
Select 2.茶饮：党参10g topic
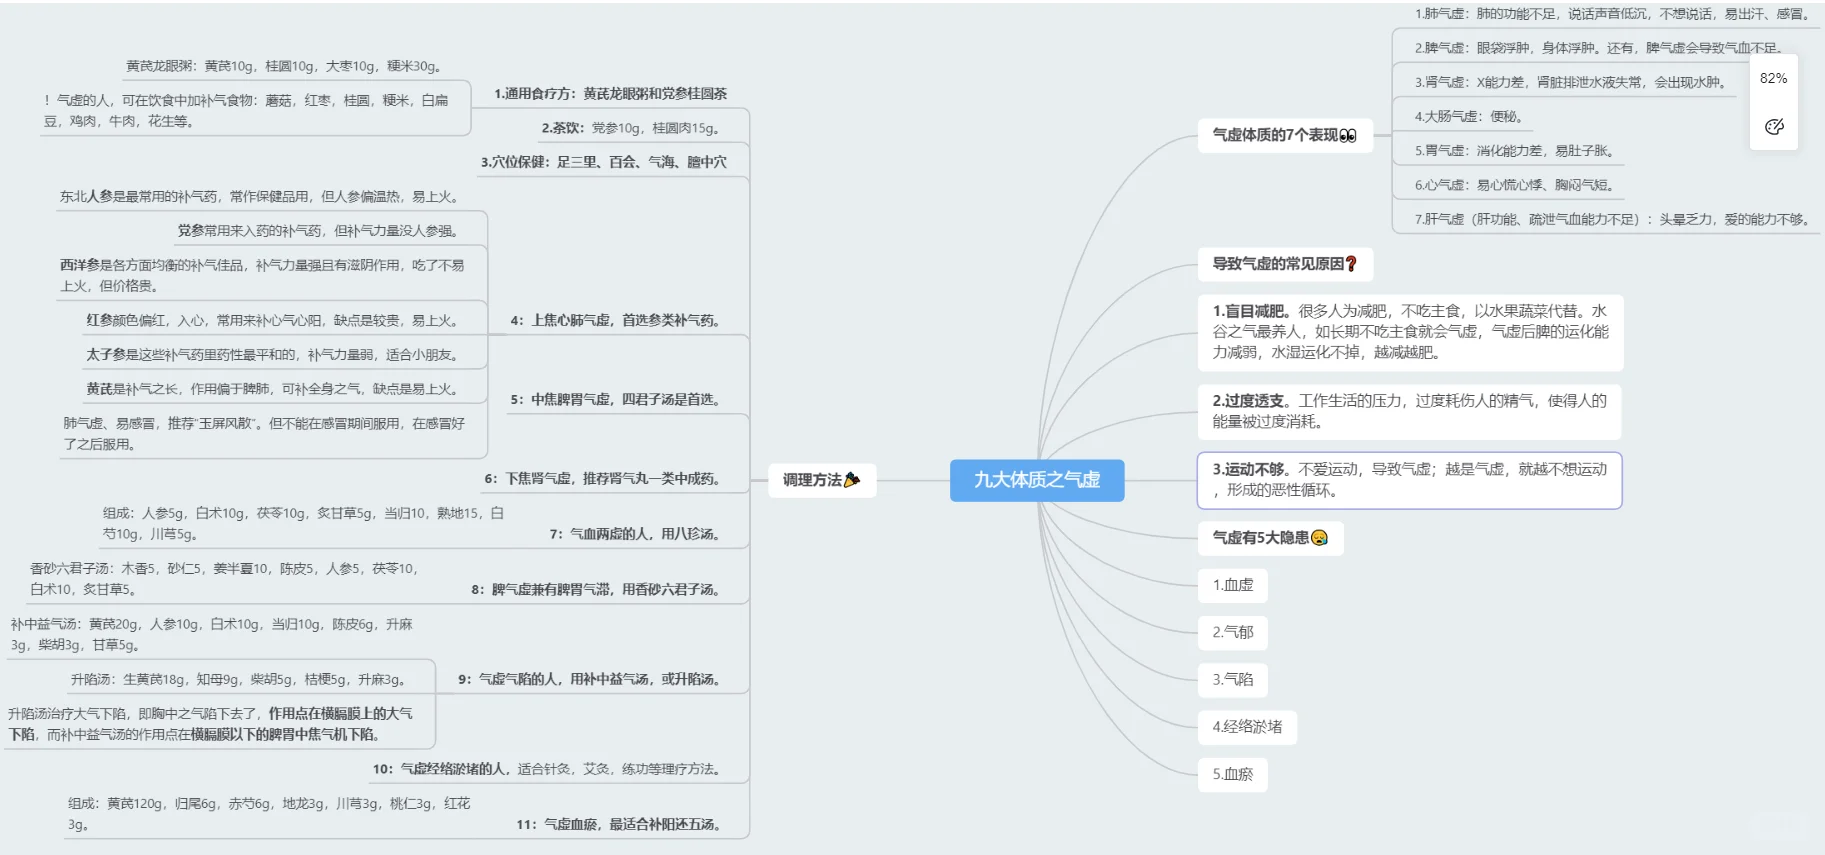pyautogui.click(x=631, y=128)
